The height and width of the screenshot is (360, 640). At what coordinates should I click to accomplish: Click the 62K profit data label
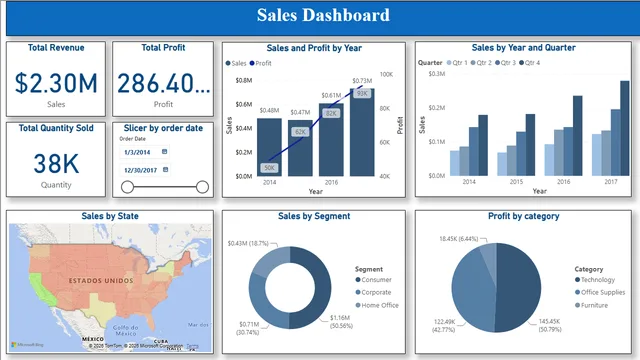[x=300, y=131]
